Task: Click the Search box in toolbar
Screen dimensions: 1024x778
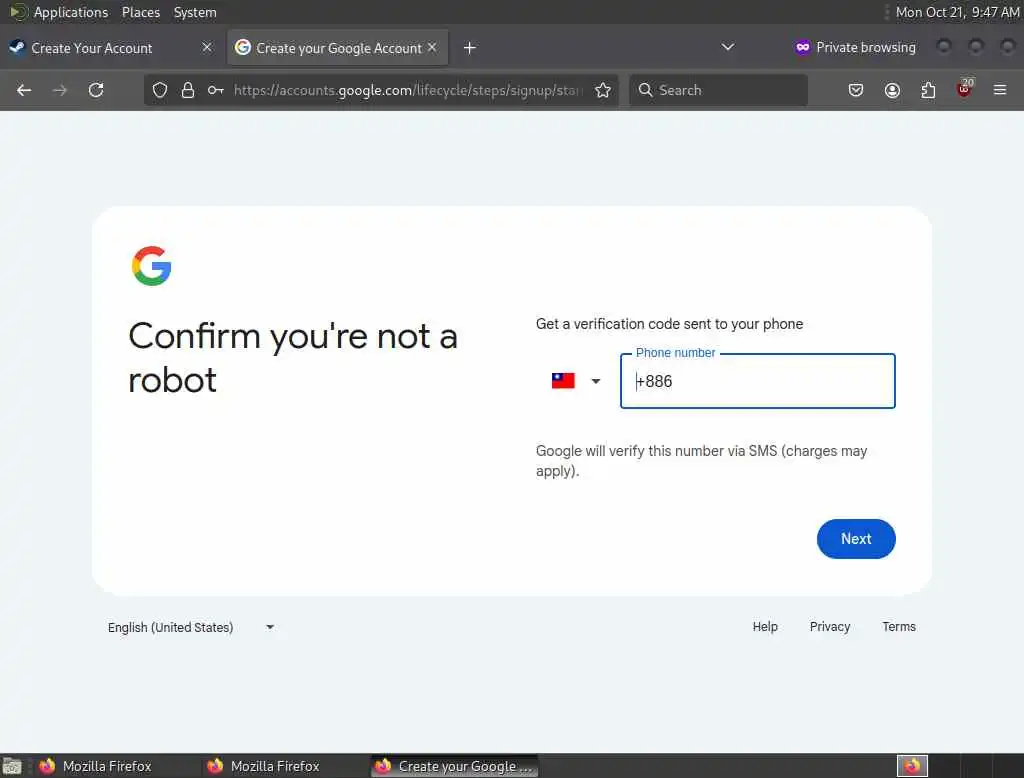Action: (x=718, y=90)
